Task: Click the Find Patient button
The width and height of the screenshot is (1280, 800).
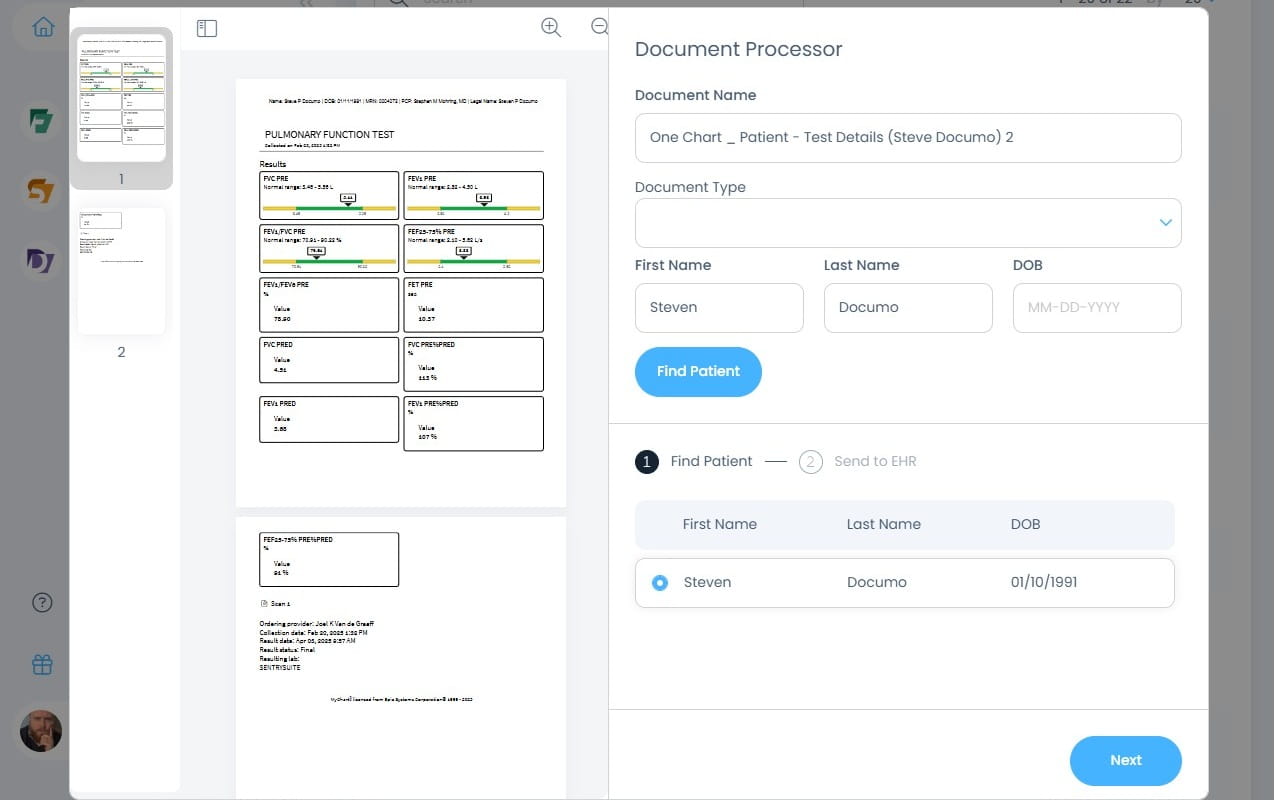Action: coord(698,372)
